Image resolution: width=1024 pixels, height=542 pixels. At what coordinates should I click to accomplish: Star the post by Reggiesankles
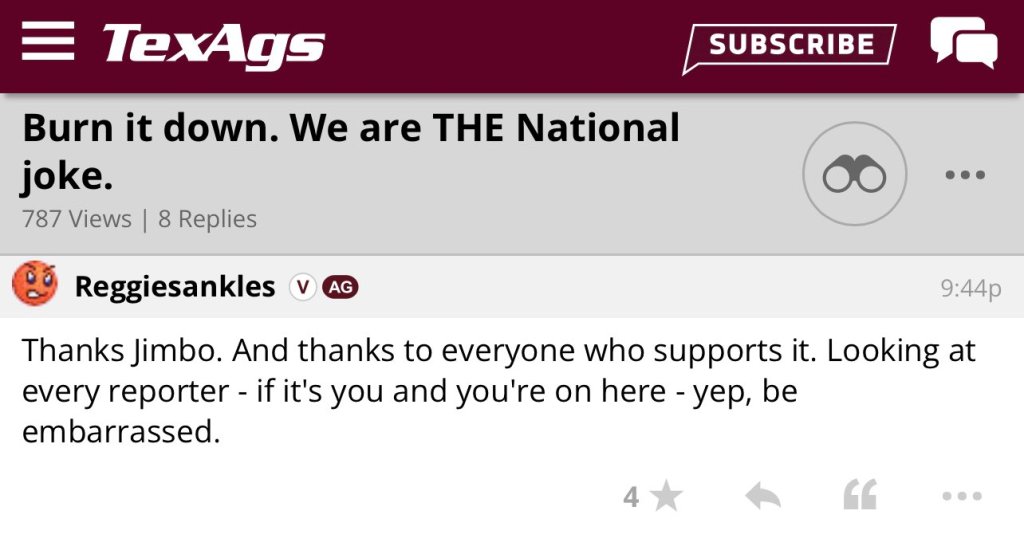tap(666, 496)
